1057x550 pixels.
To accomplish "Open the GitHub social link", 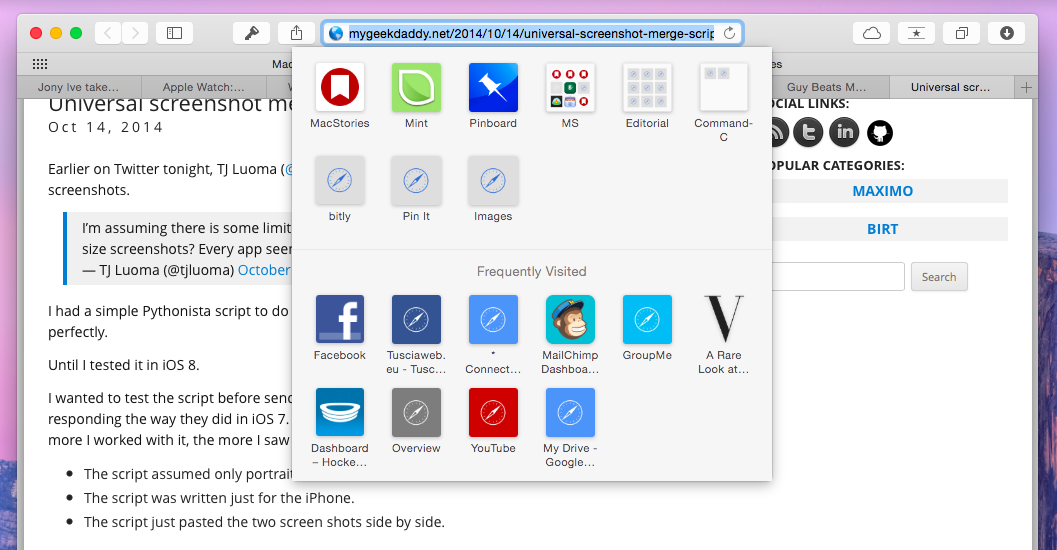I will pyautogui.click(x=880, y=133).
